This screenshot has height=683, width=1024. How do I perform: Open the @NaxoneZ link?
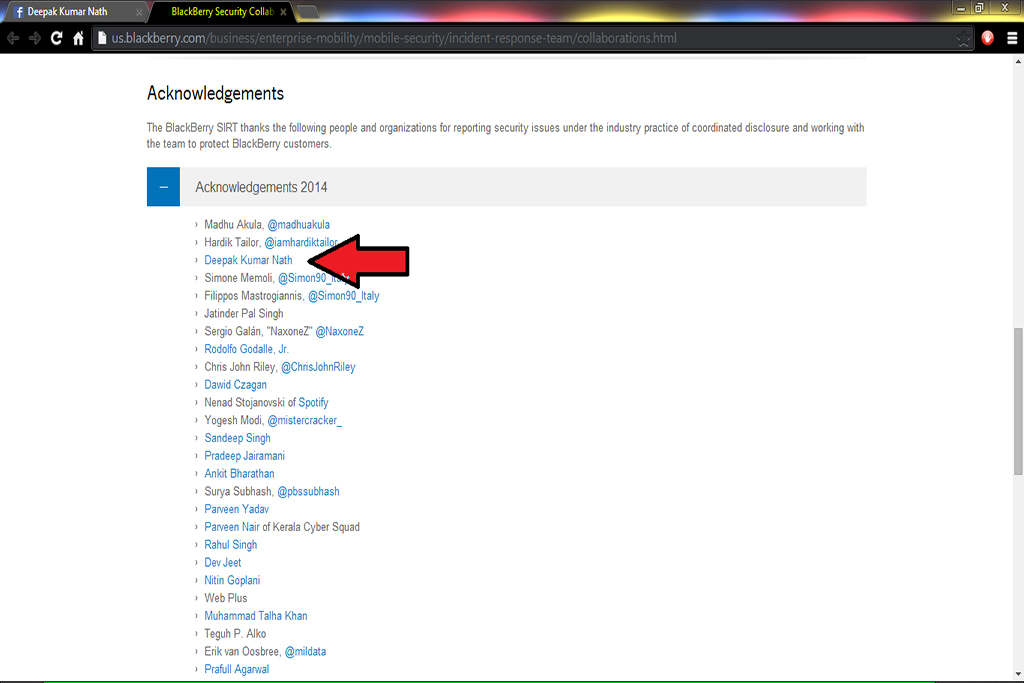pyautogui.click(x=340, y=331)
